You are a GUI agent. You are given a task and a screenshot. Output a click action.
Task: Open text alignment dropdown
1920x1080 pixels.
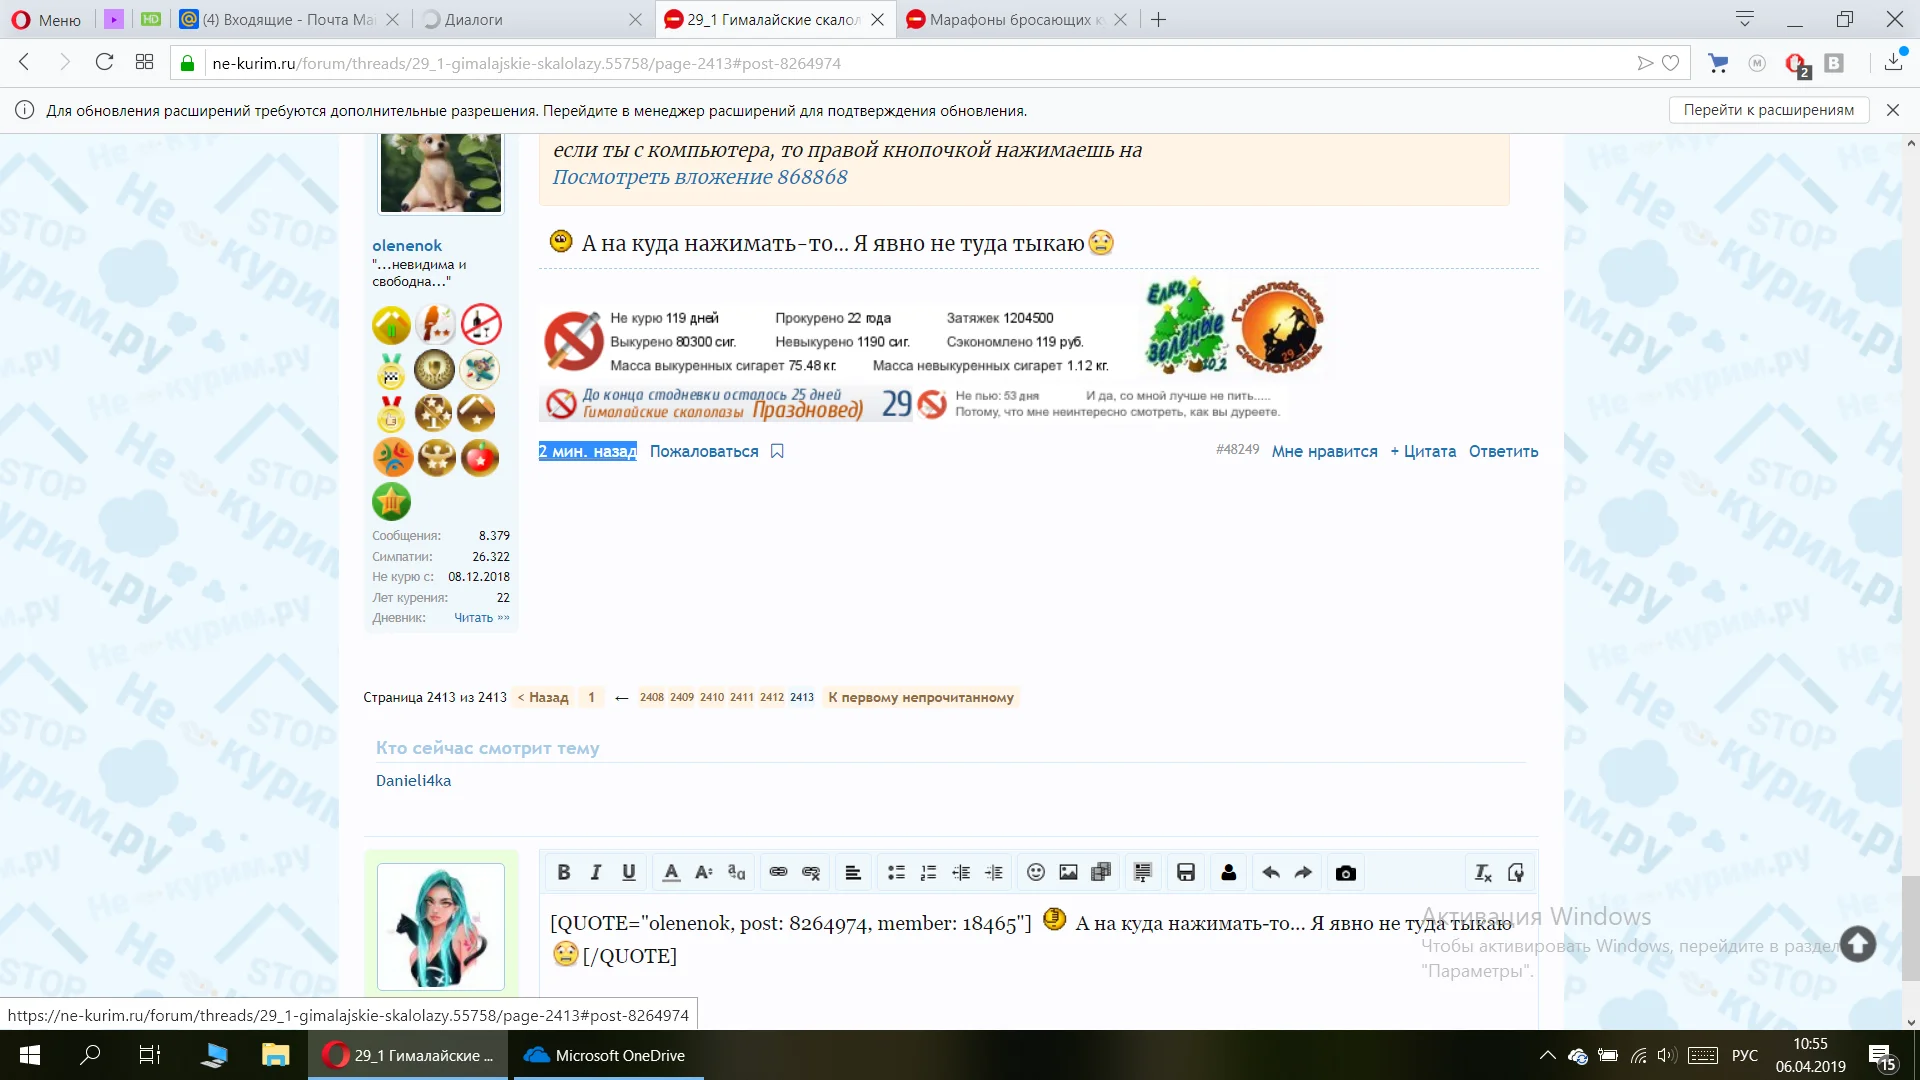[853, 873]
